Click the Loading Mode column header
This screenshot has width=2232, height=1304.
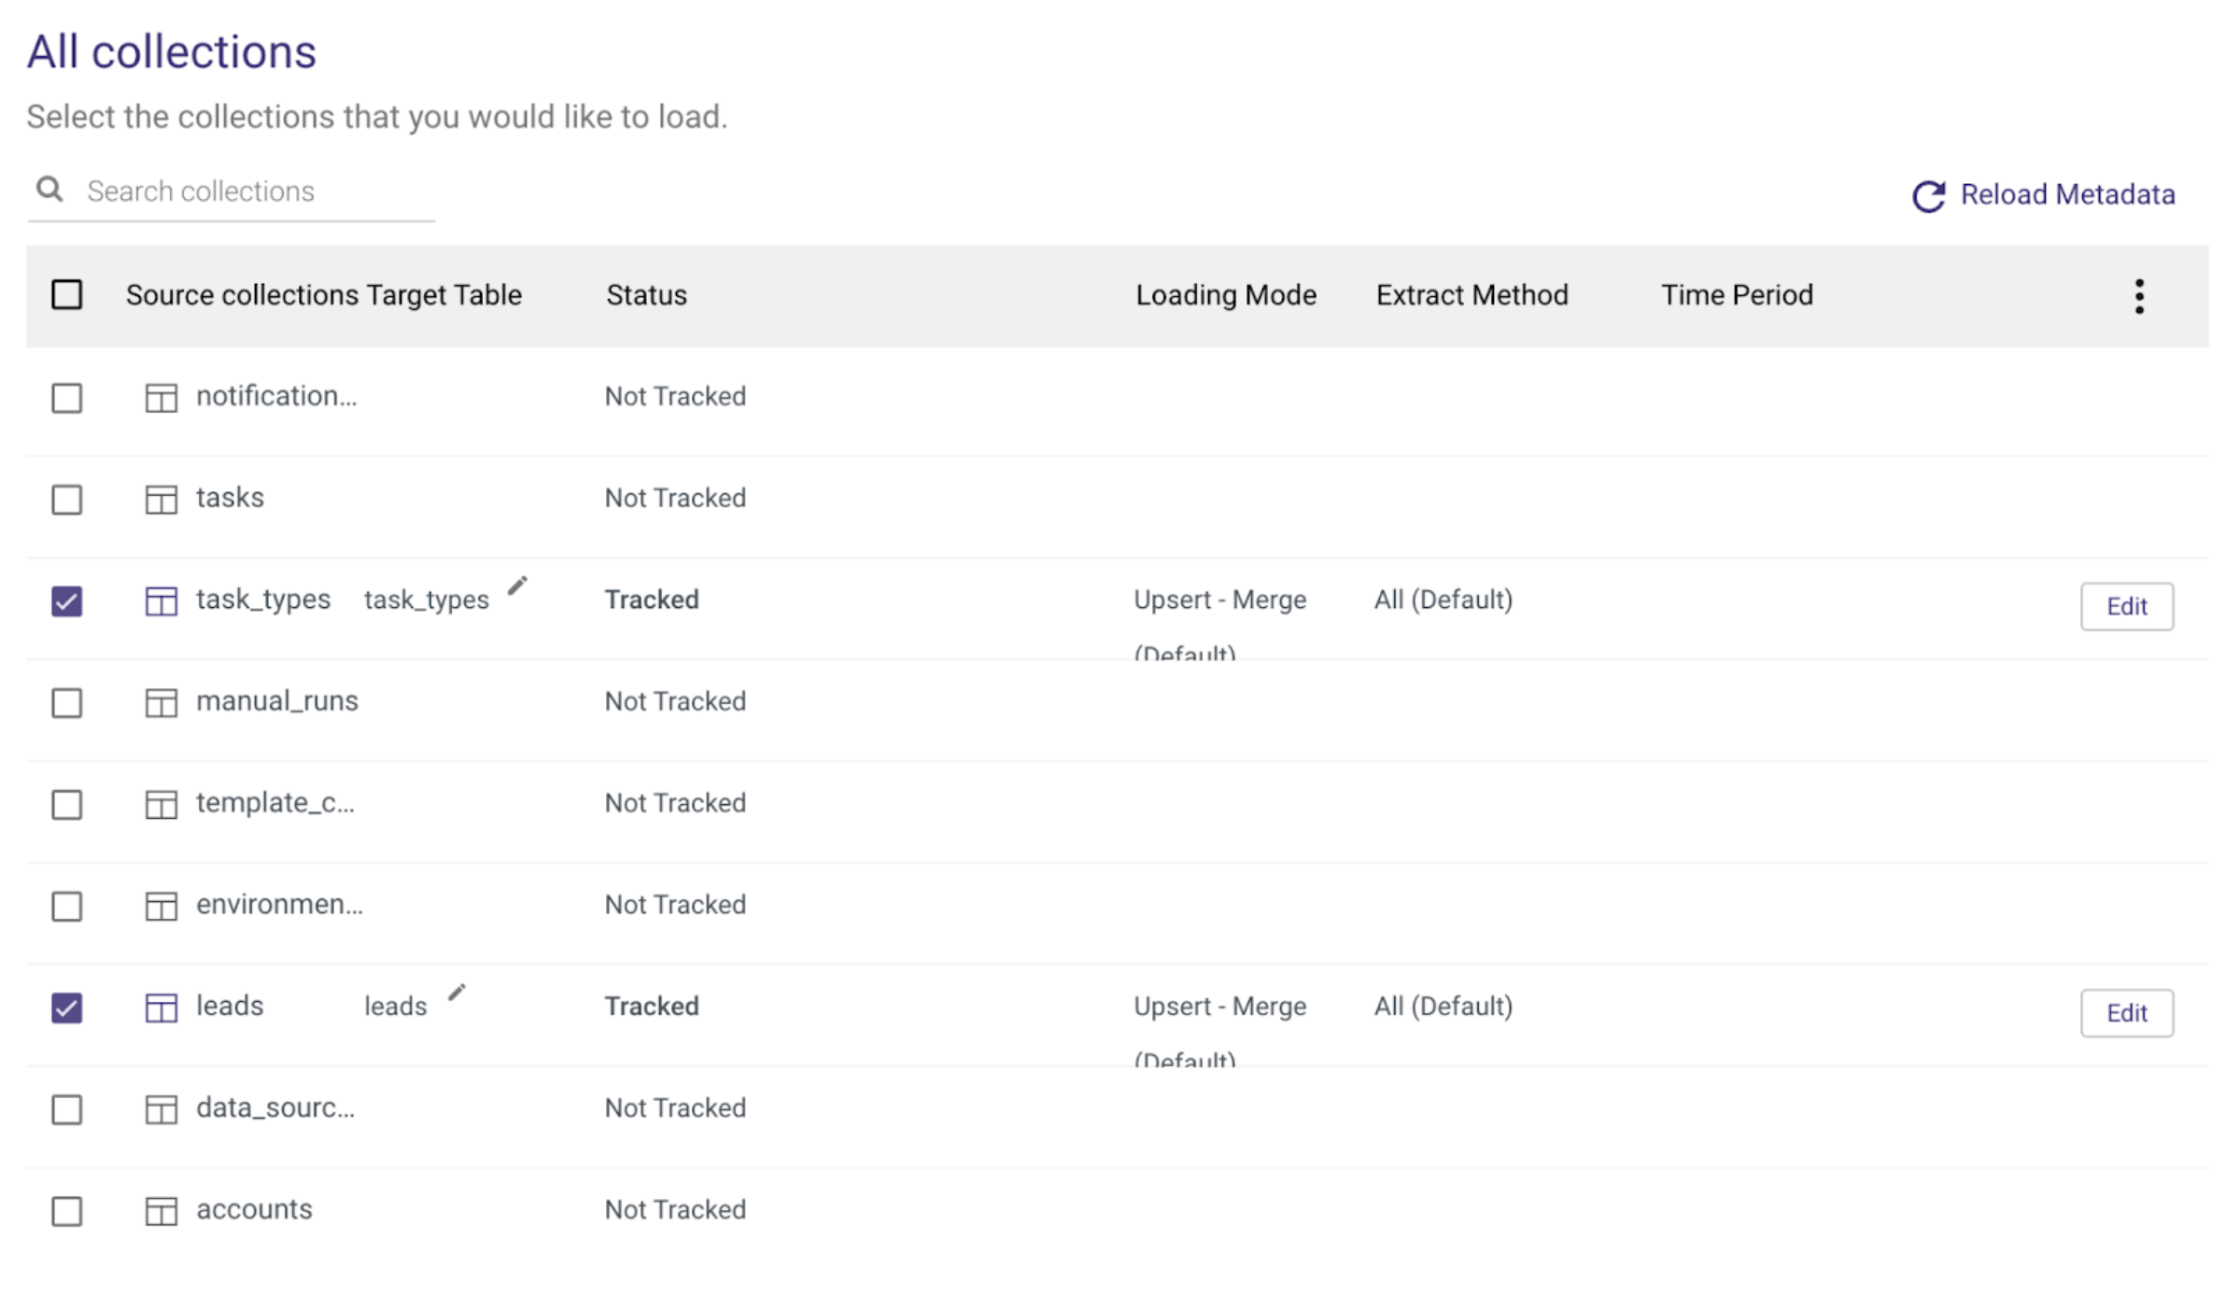[1225, 295]
